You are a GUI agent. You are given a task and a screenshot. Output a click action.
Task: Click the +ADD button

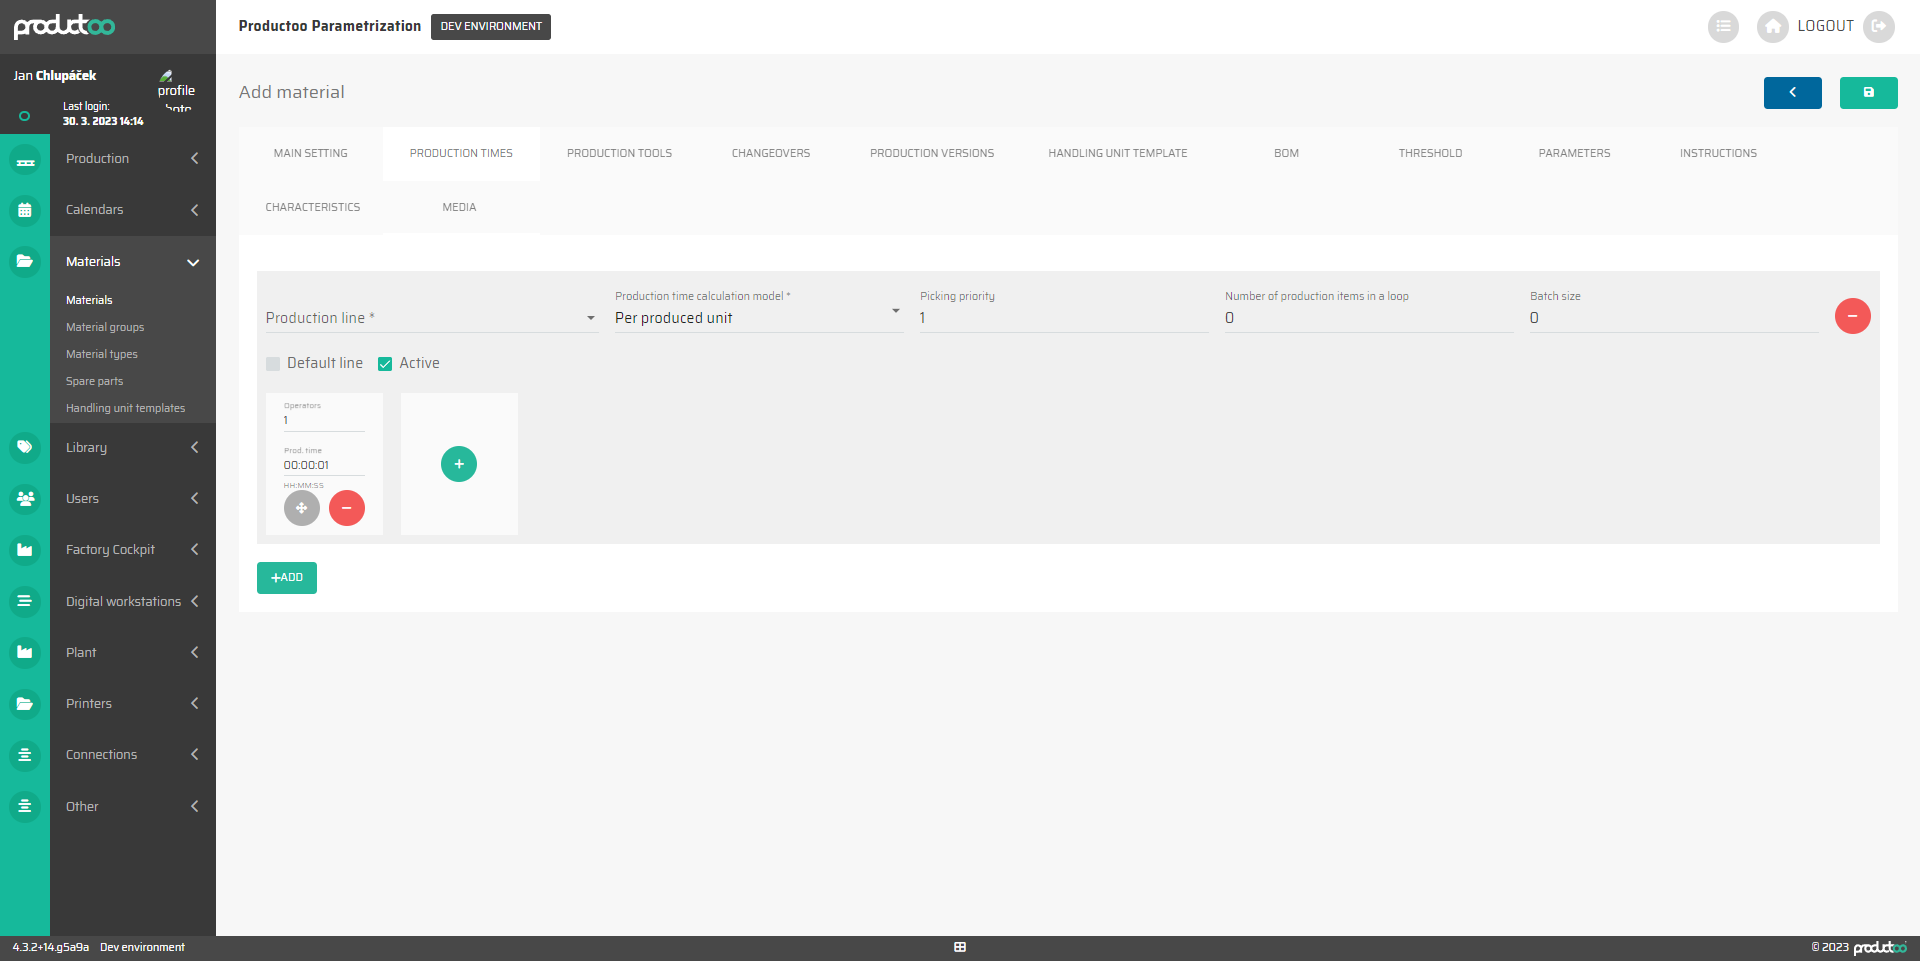[x=287, y=578]
